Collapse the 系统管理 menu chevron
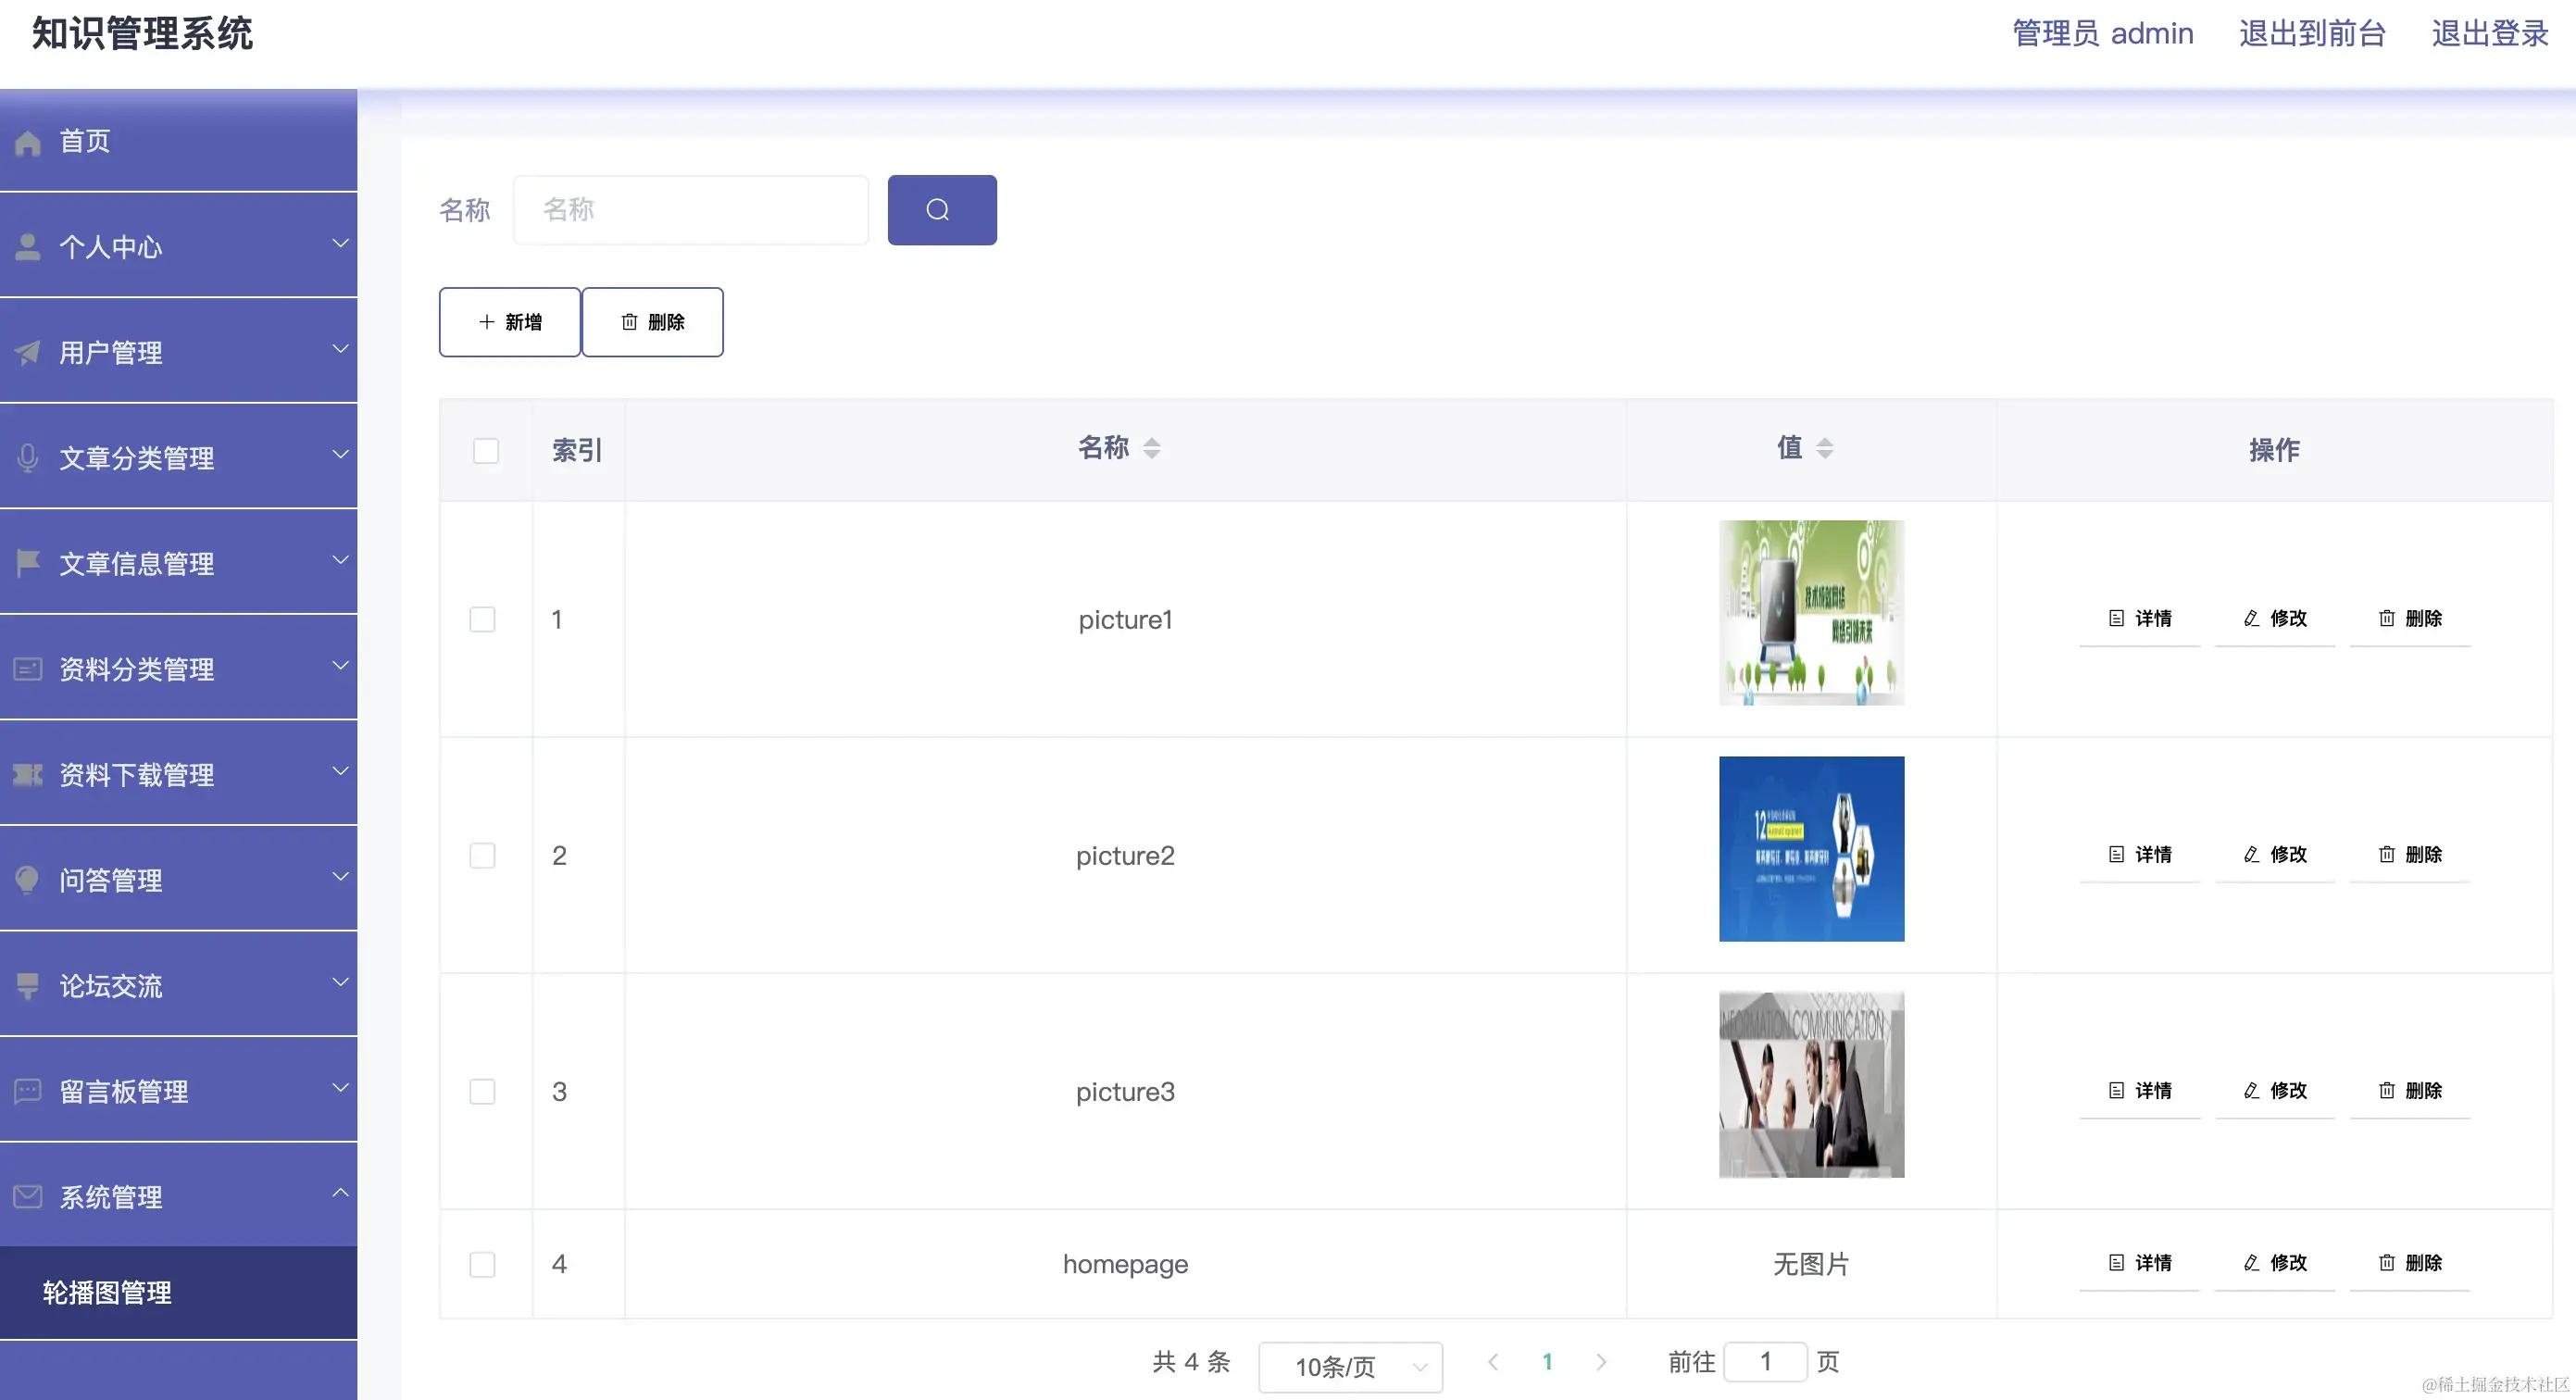Image resolution: width=2576 pixels, height=1400 pixels. click(x=341, y=1193)
